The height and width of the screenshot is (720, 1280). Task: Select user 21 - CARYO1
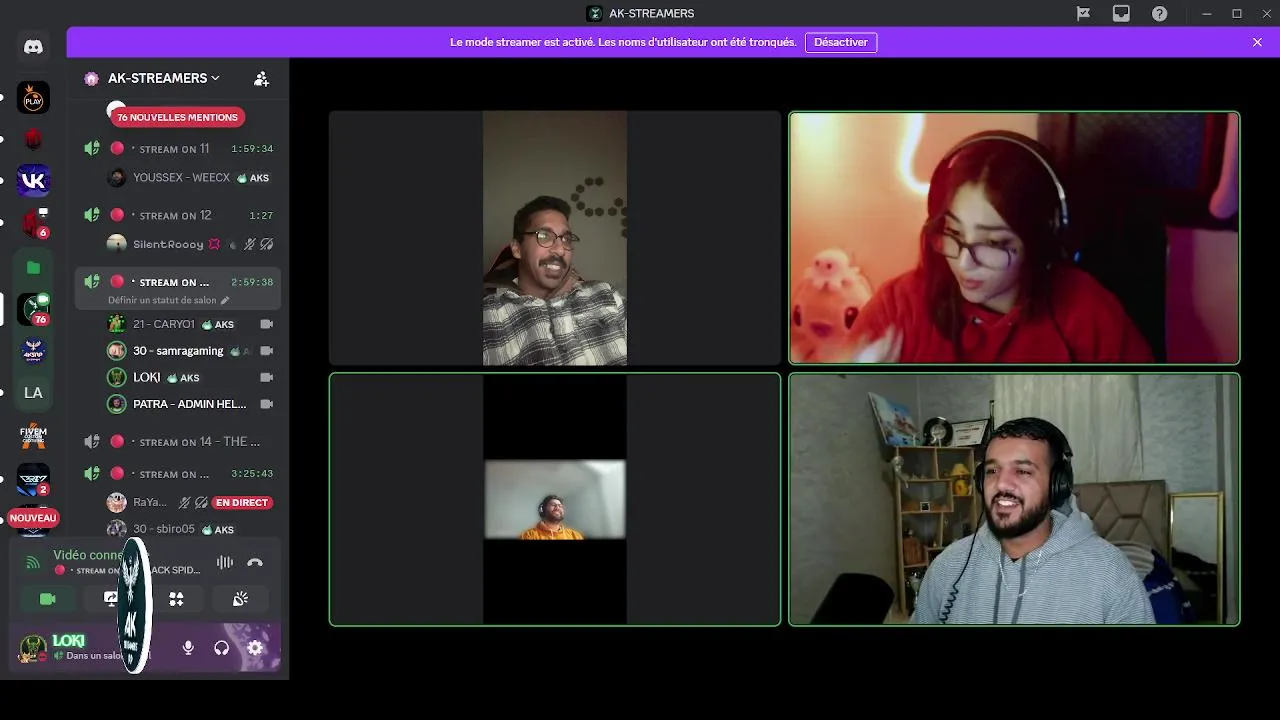click(189, 324)
